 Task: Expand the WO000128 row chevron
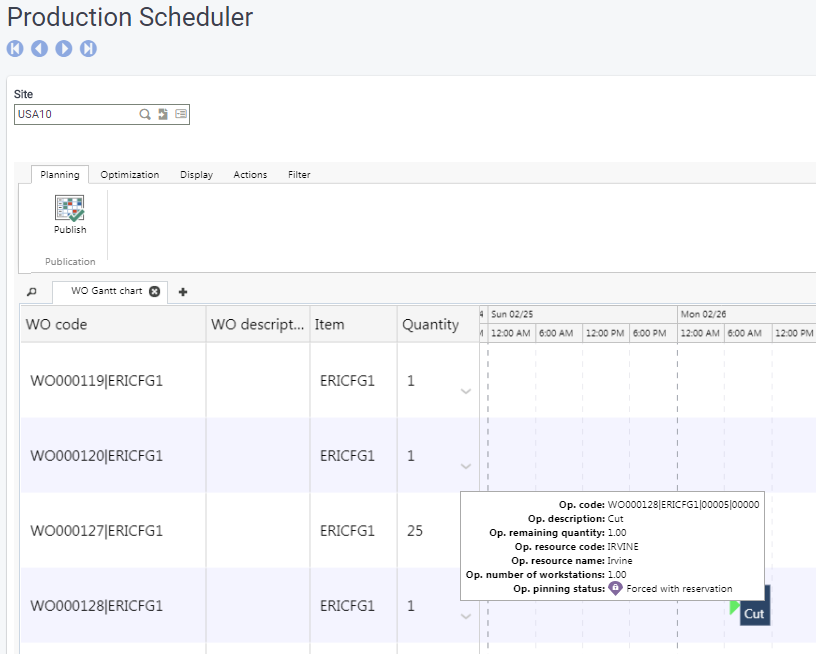[465, 616]
